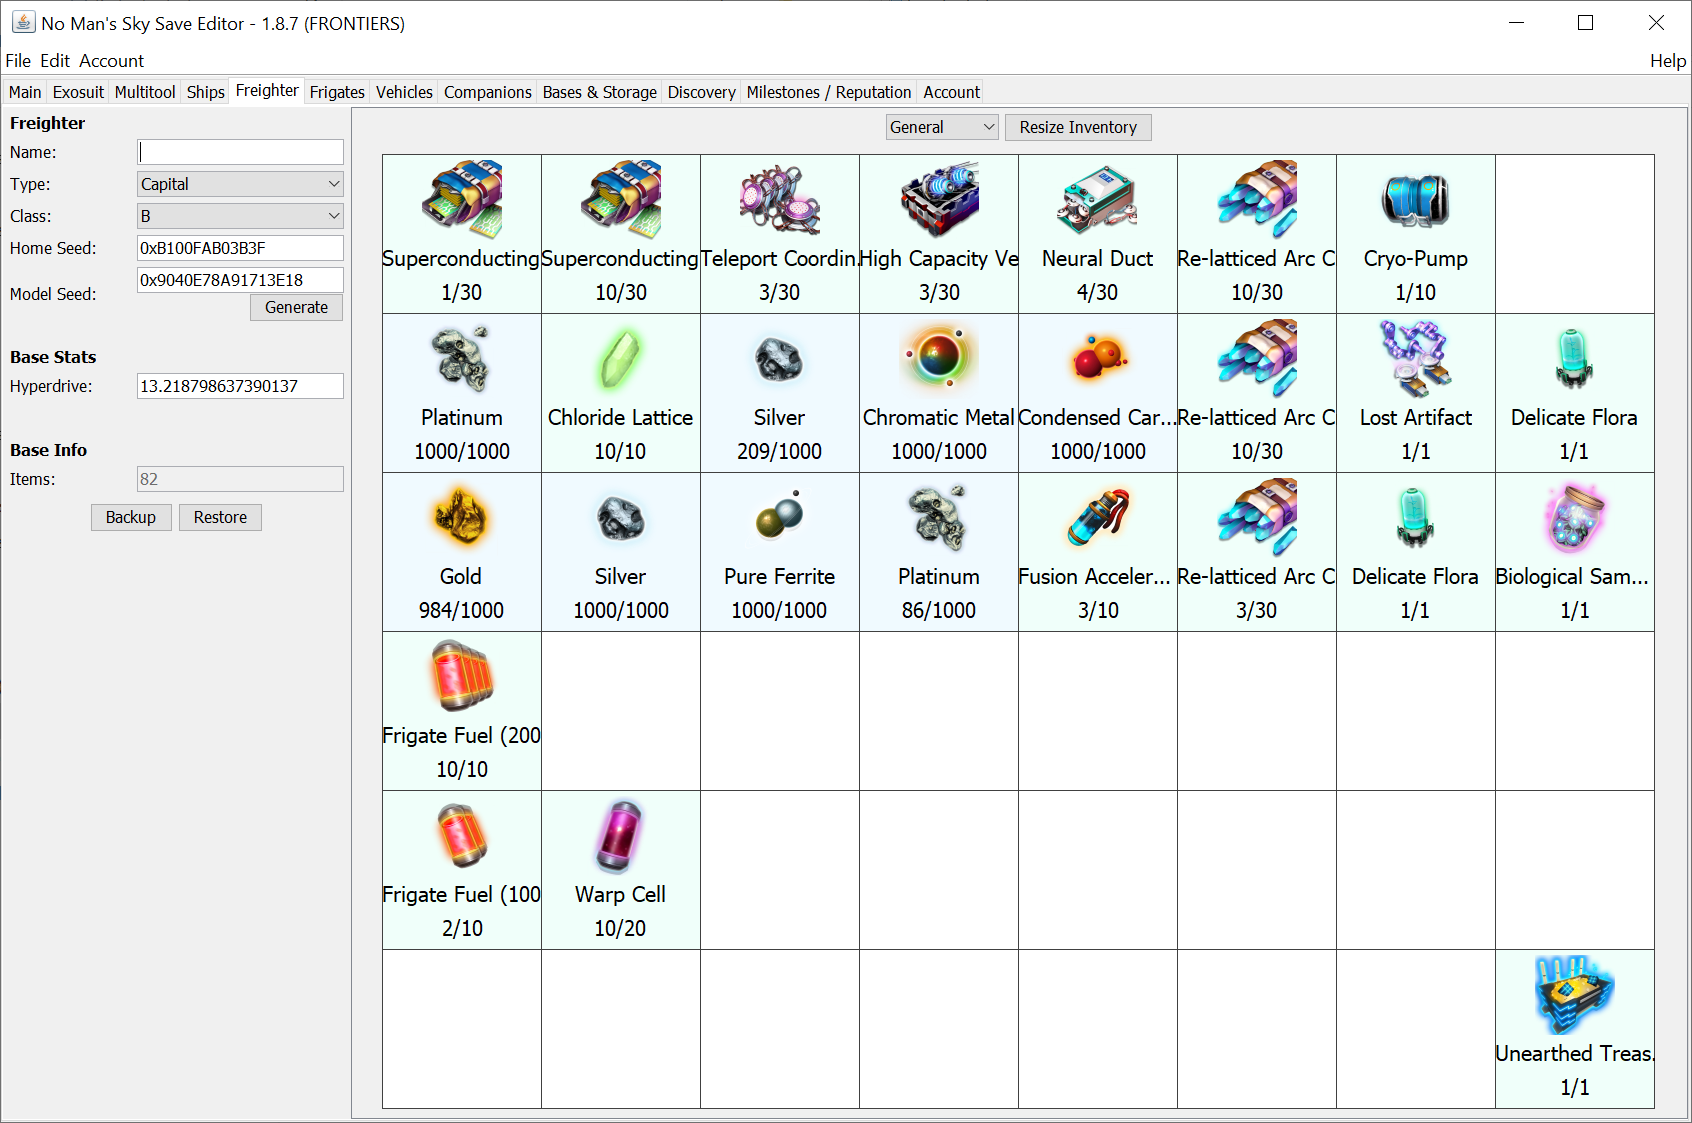The height and width of the screenshot is (1123, 1692).
Task: Select the Unearthed Treasure item
Action: [x=1575, y=1029]
